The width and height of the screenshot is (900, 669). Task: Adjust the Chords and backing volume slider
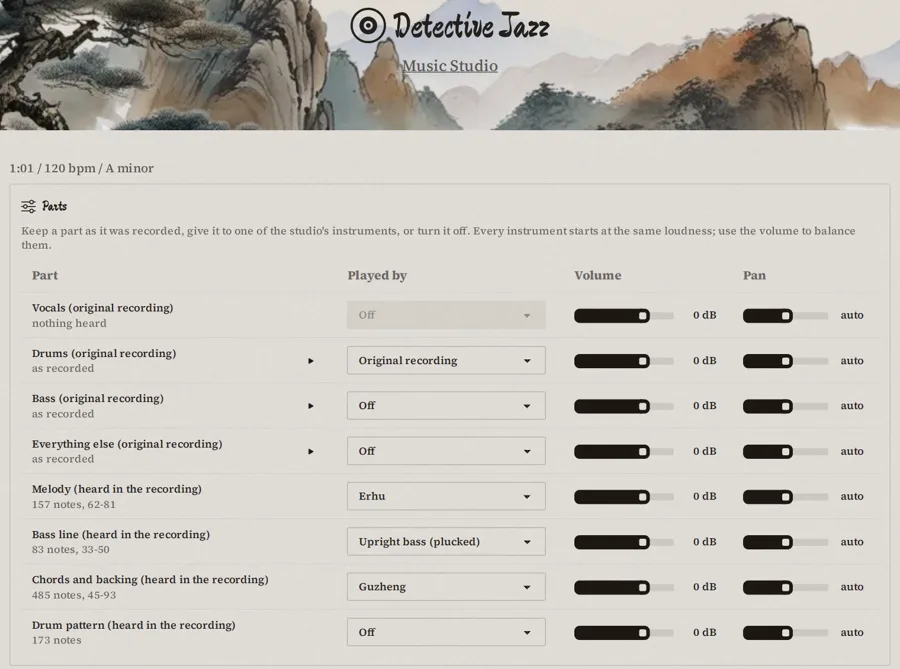point(624,588)
